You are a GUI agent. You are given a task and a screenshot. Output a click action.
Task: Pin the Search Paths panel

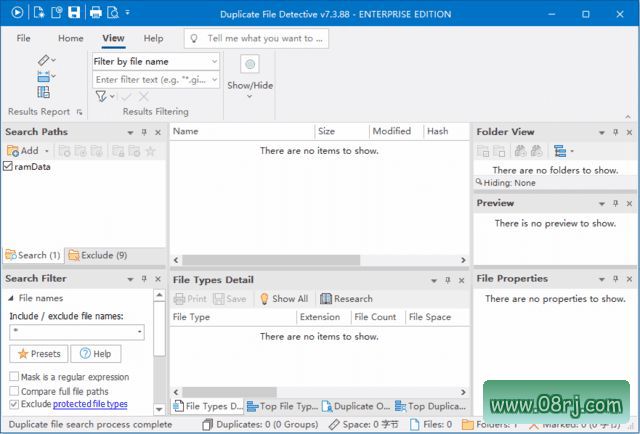[144, 132]
